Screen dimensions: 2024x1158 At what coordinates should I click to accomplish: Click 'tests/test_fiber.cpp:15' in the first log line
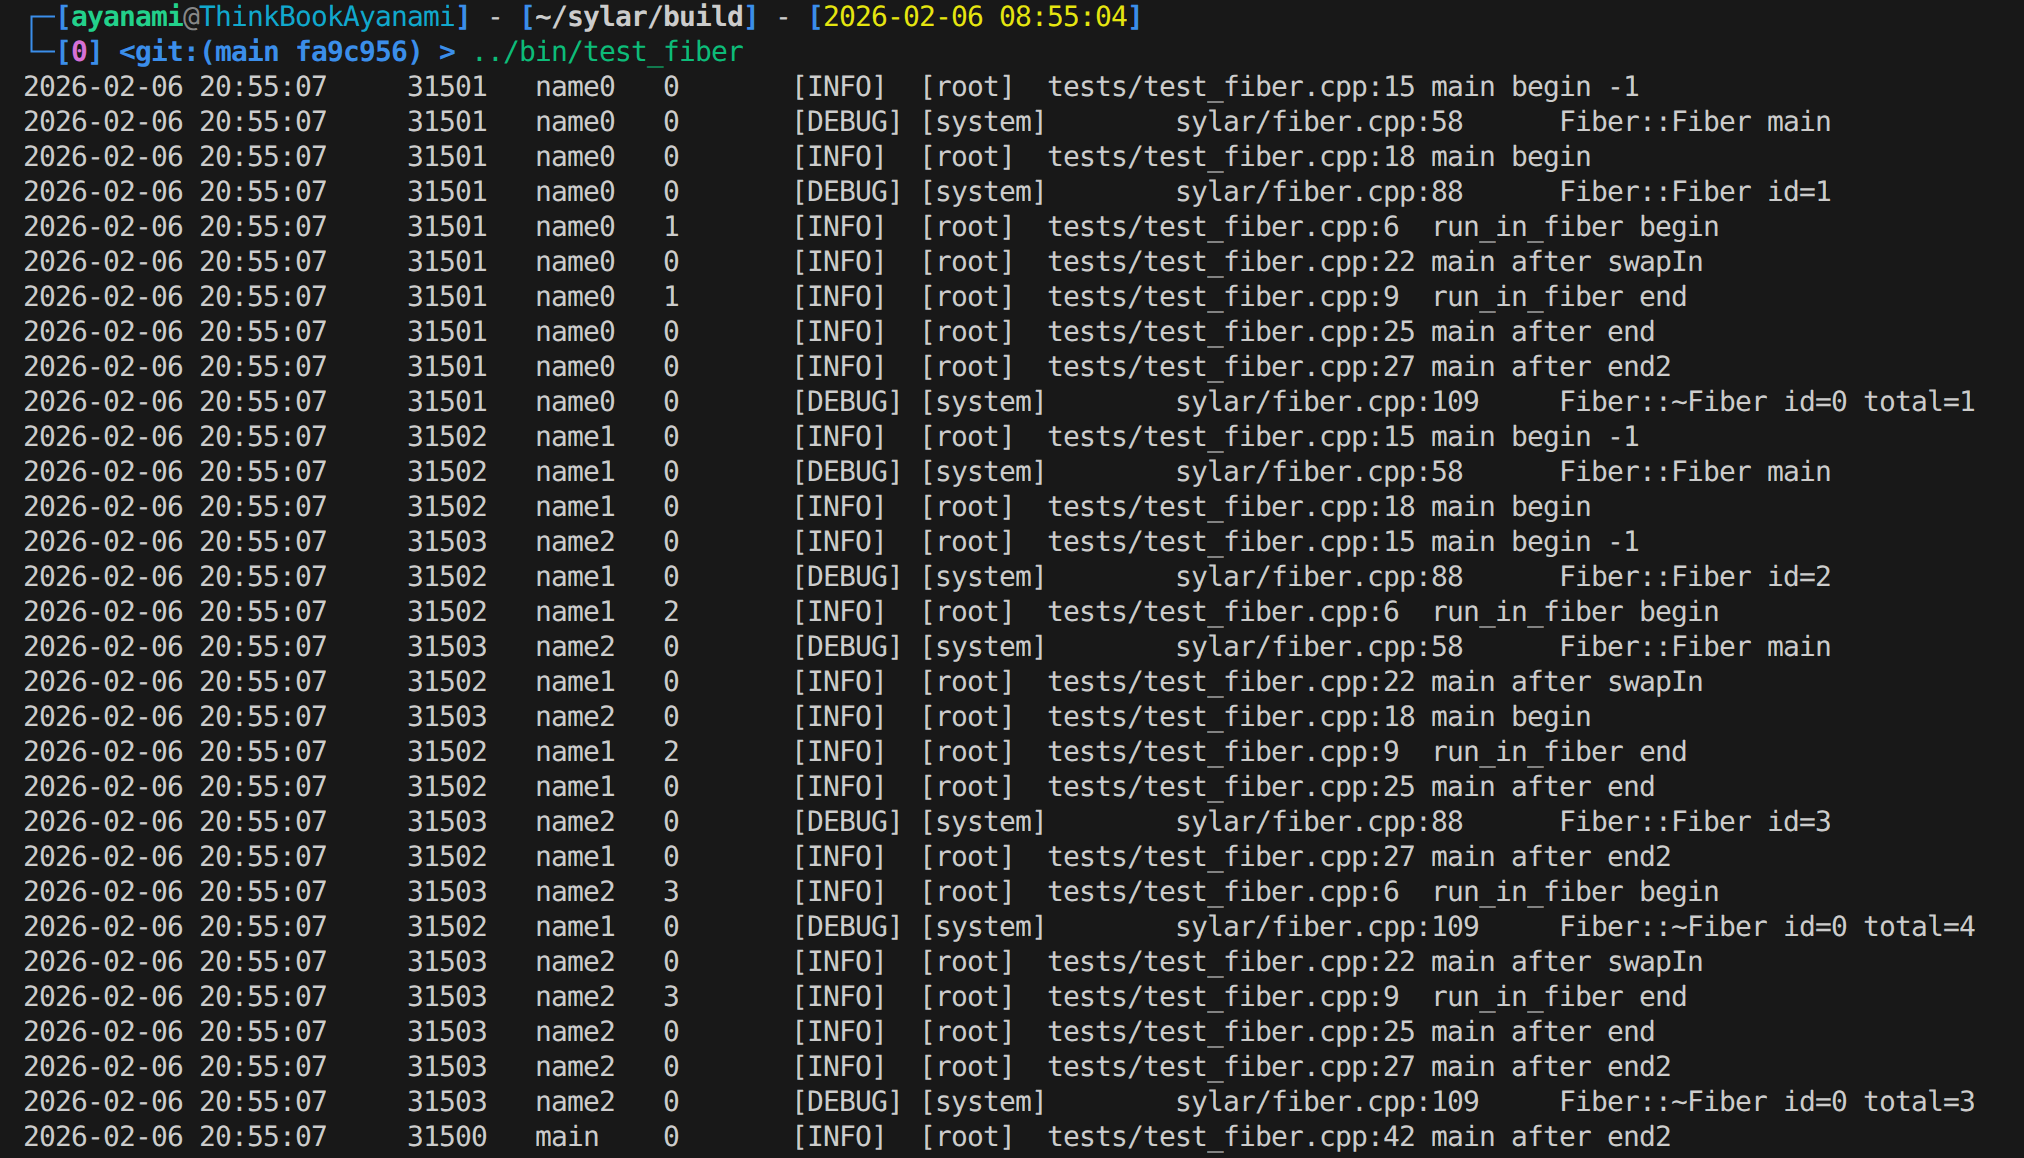(1230, 87)
